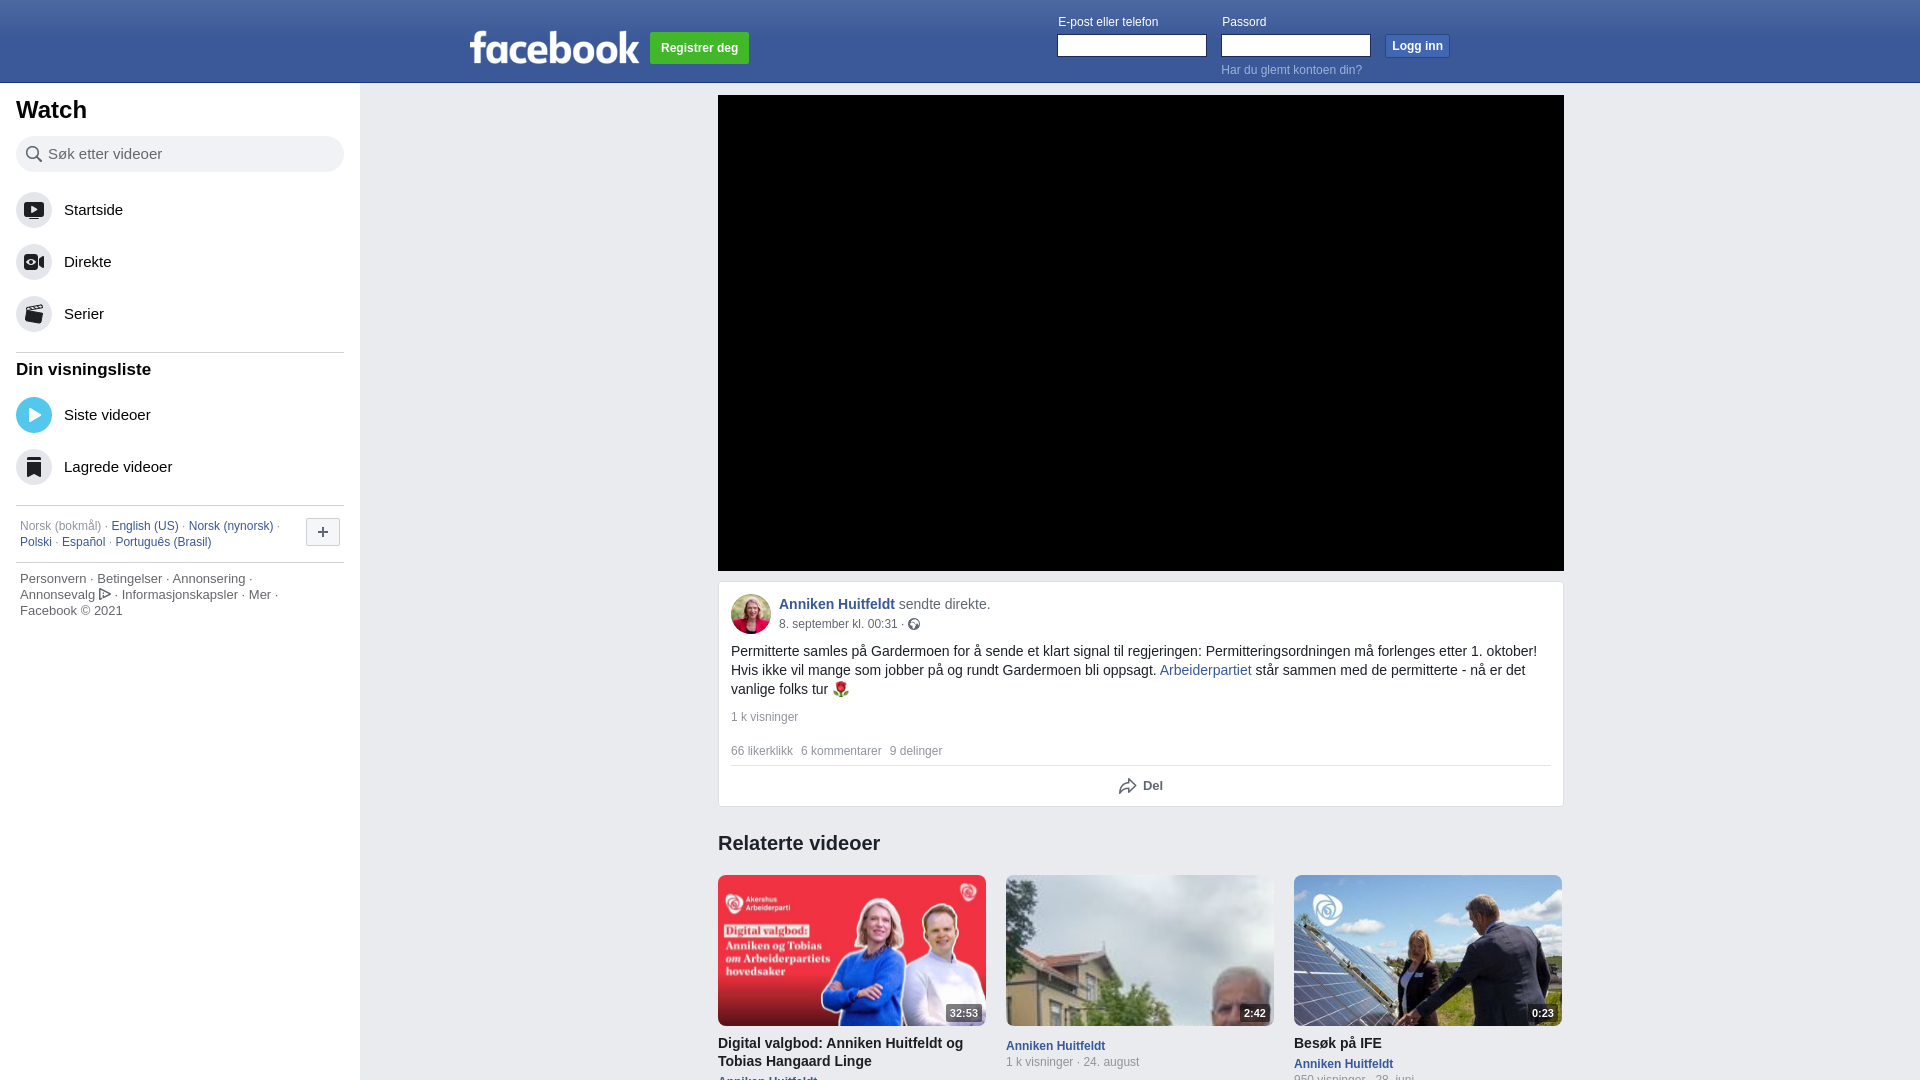Focus the E-post eller telefon field
The width and height of the screenshot is (1920, 1080).
[1132, 46]
